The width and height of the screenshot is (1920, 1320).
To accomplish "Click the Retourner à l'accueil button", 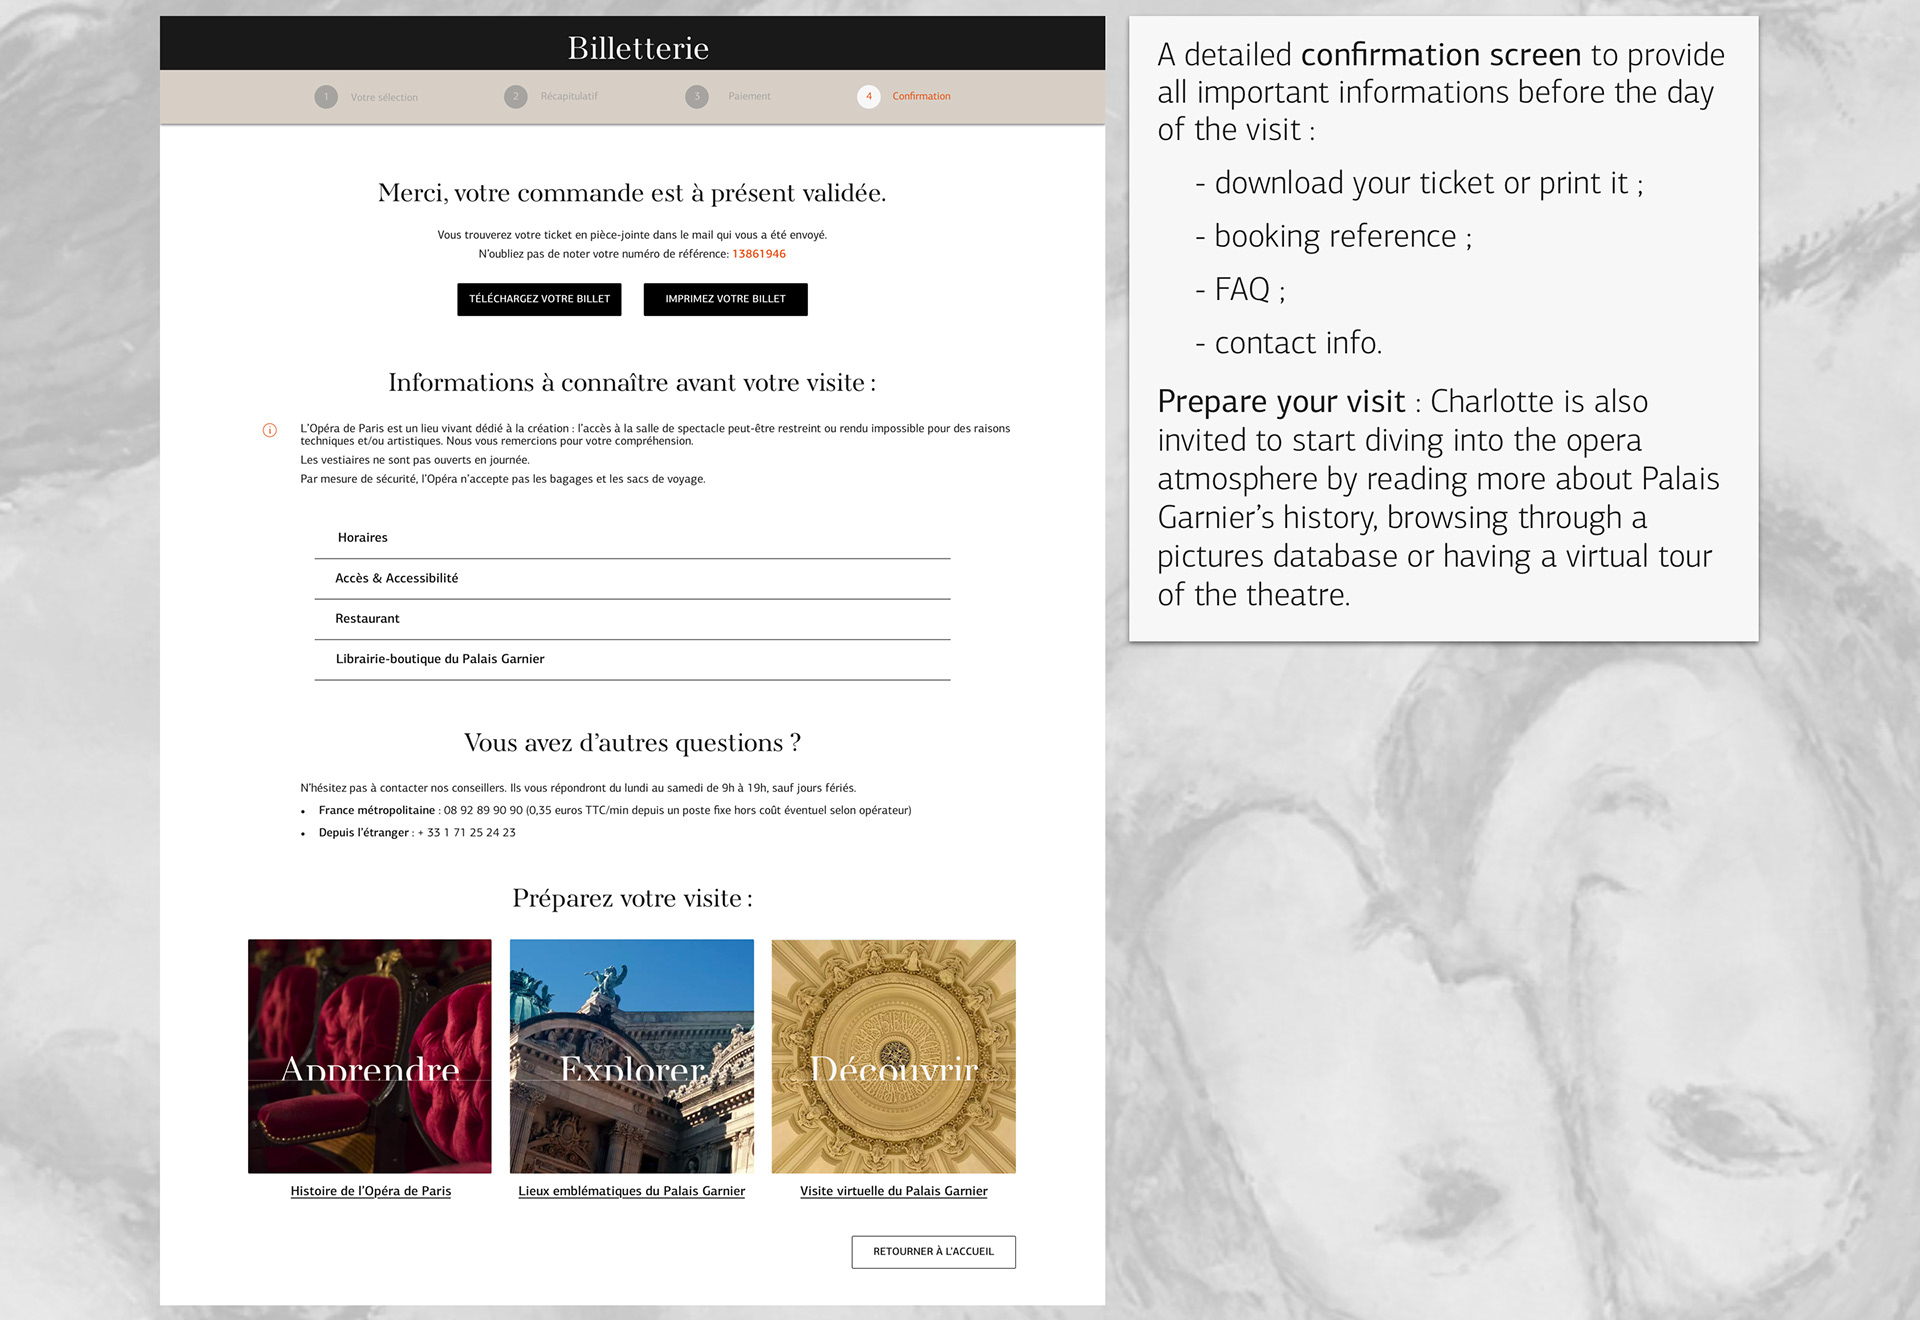I will pyautogui.click(x=934, y=1252).
